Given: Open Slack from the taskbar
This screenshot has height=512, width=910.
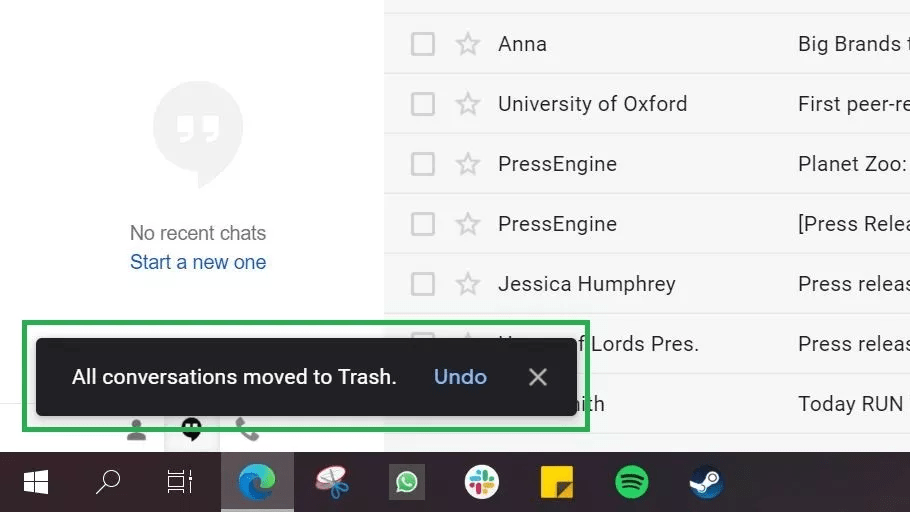Looking at the screenshot, I should [482, 482].
